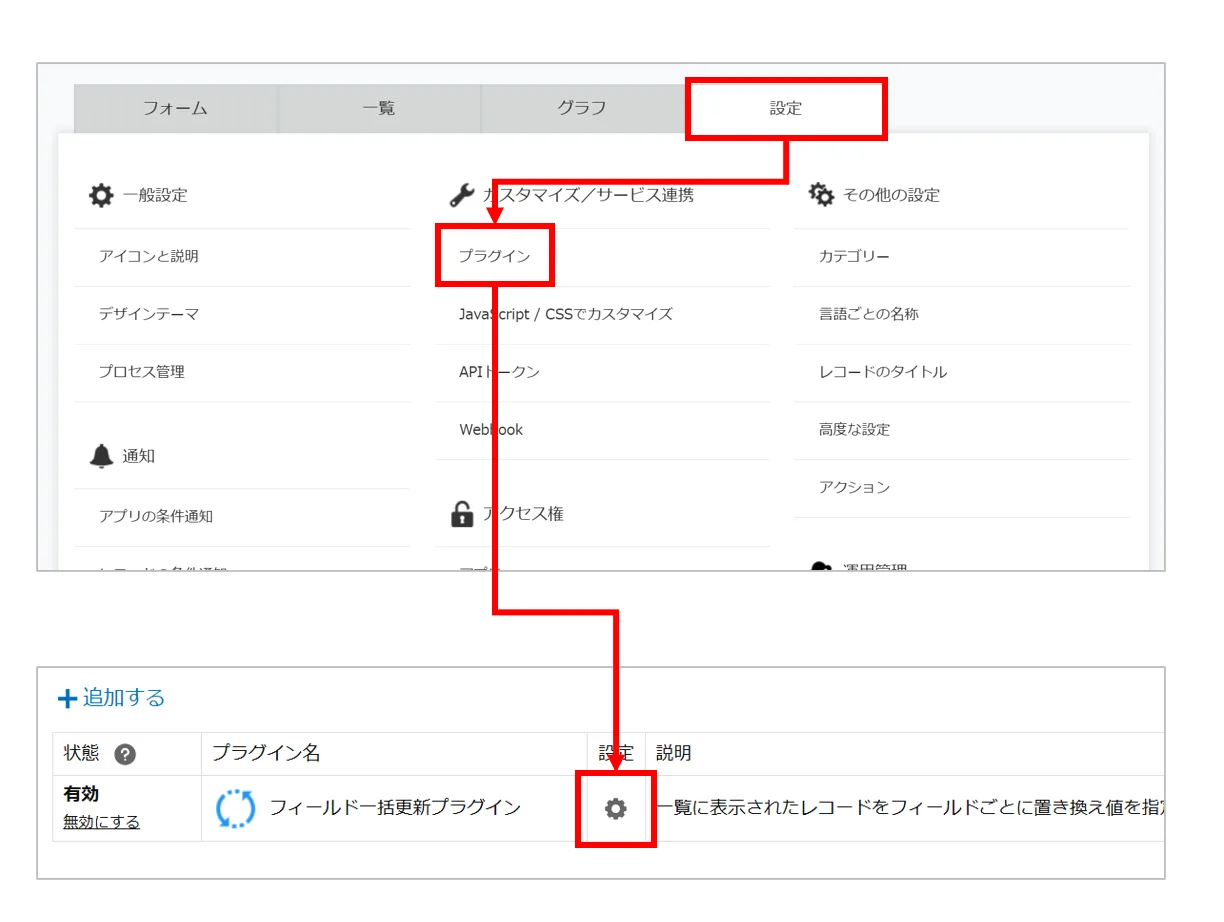Click the フィールド一括更新プラグイン name
The width and height of the screenshot is (1224, 922).
click(x=395, y=807)
